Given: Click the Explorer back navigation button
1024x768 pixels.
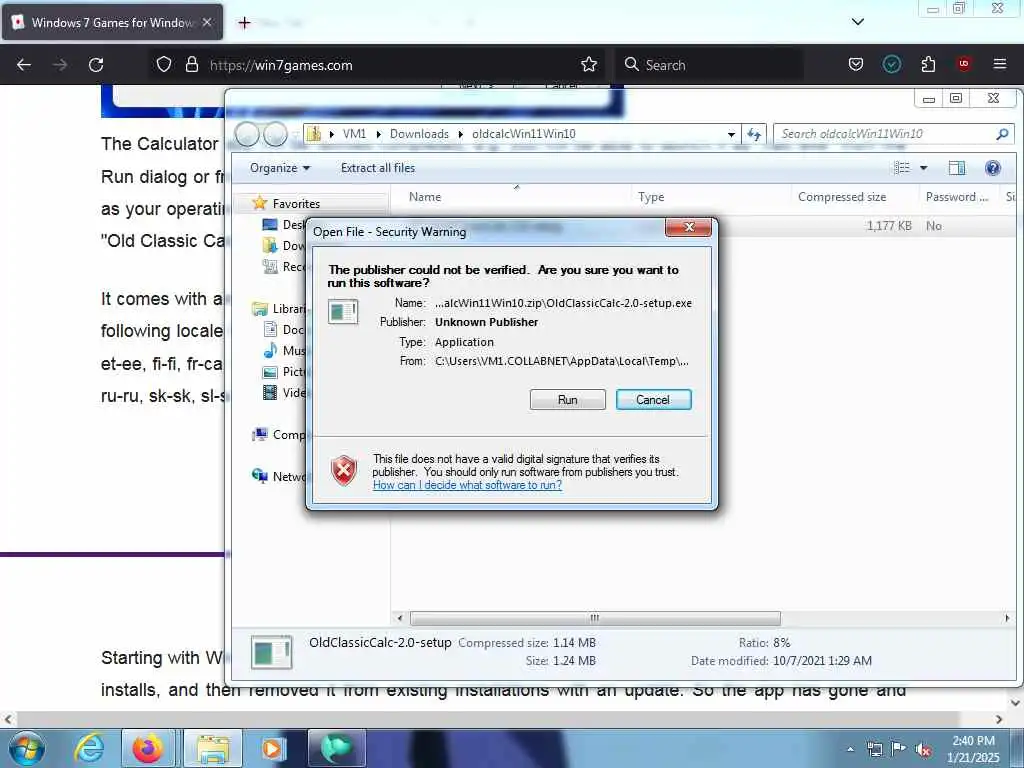Looking at the screenshot, I should pyautogui.click(x=248, y=135).
